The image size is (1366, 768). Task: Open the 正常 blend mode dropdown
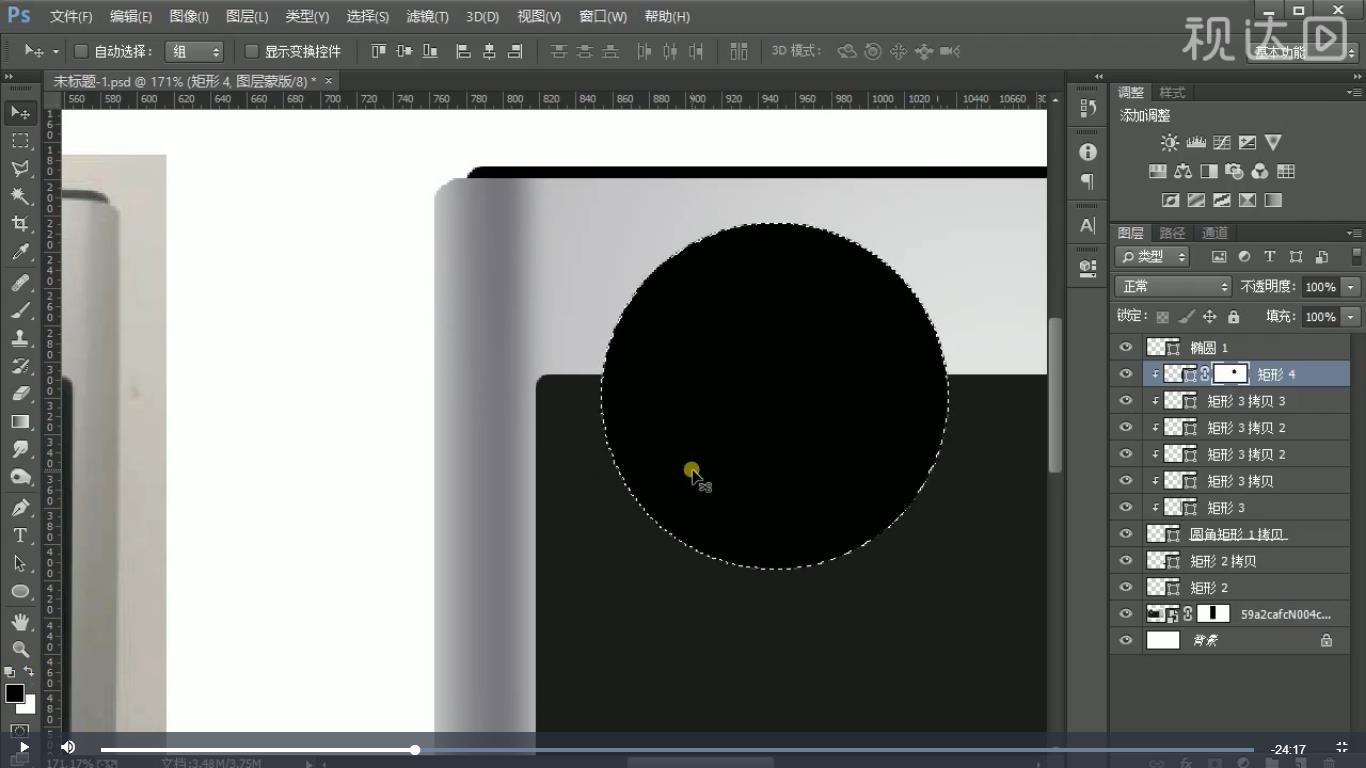[1173, 287]
